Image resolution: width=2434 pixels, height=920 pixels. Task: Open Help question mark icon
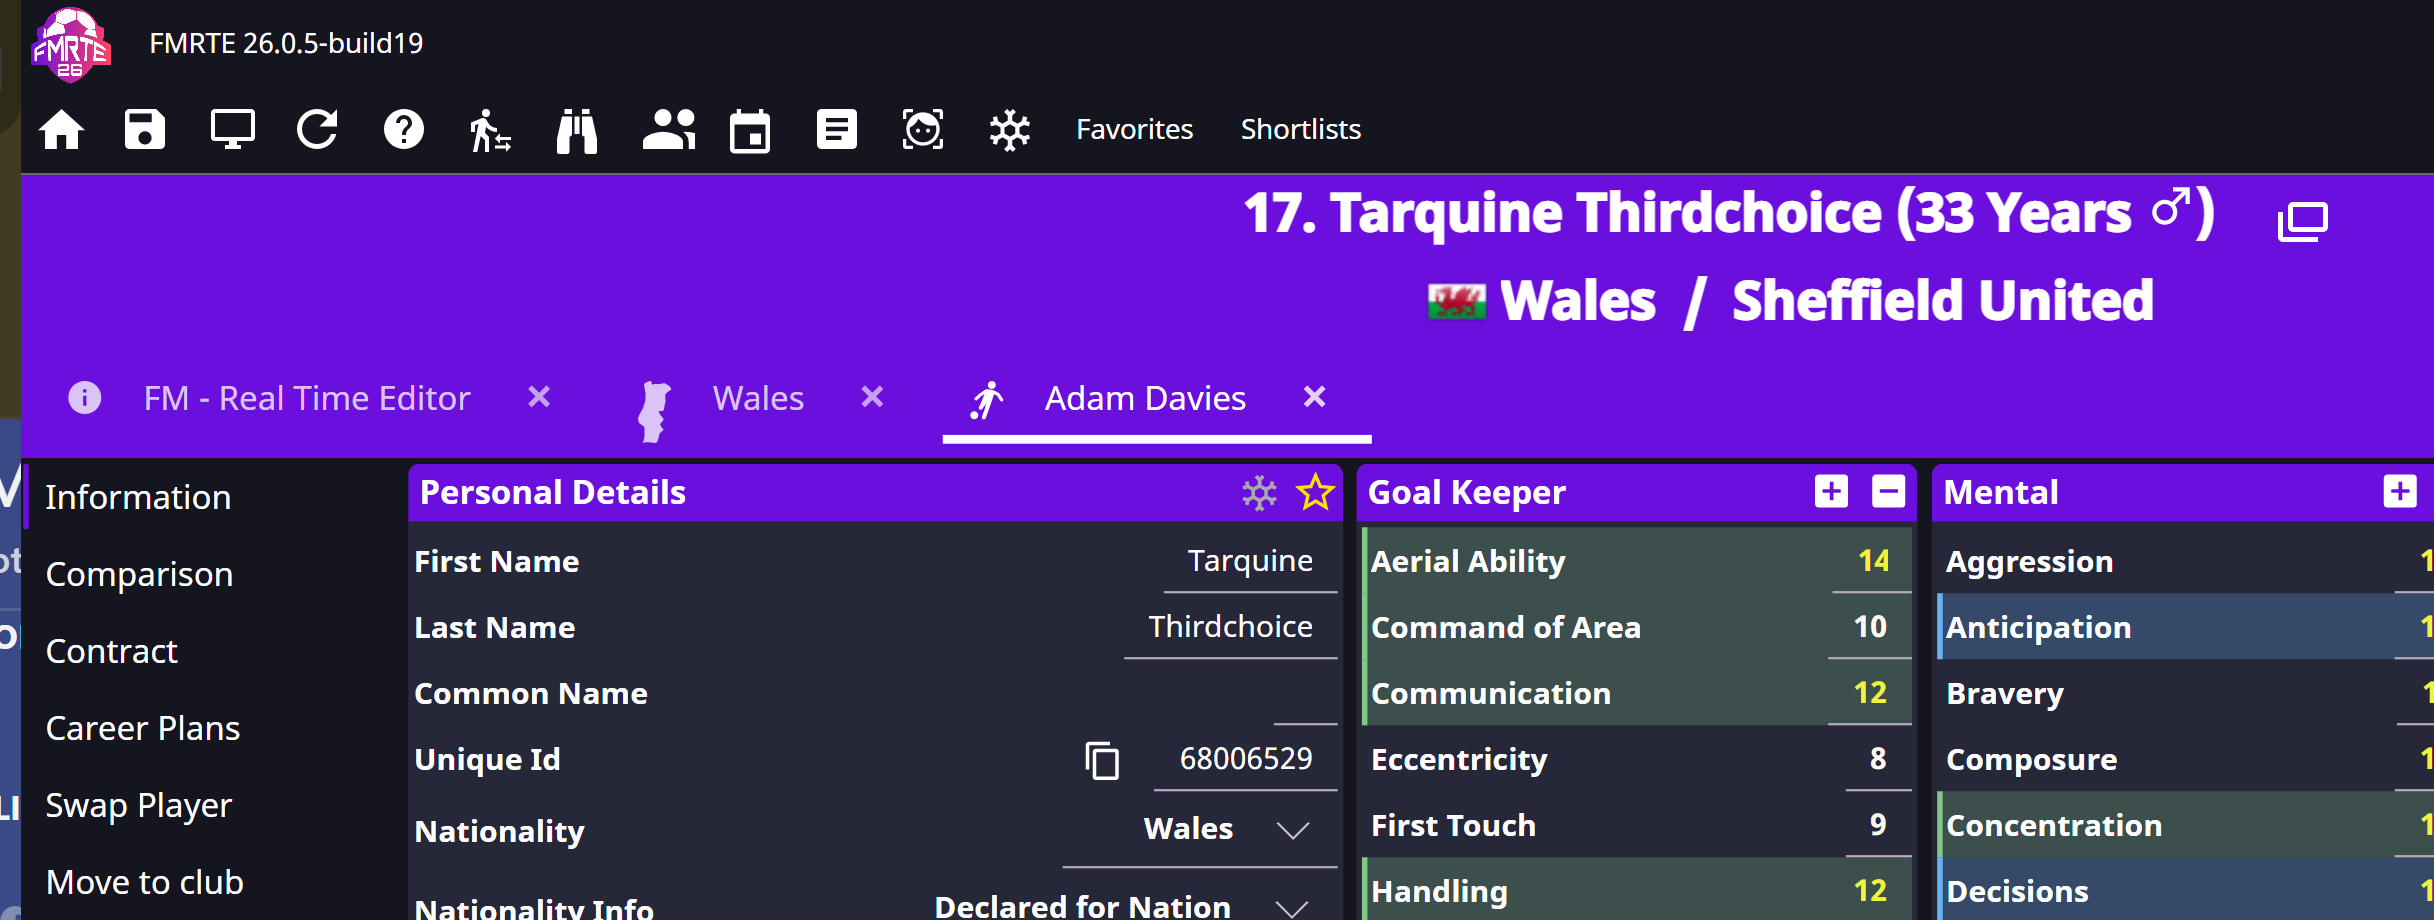pos(404,130)
